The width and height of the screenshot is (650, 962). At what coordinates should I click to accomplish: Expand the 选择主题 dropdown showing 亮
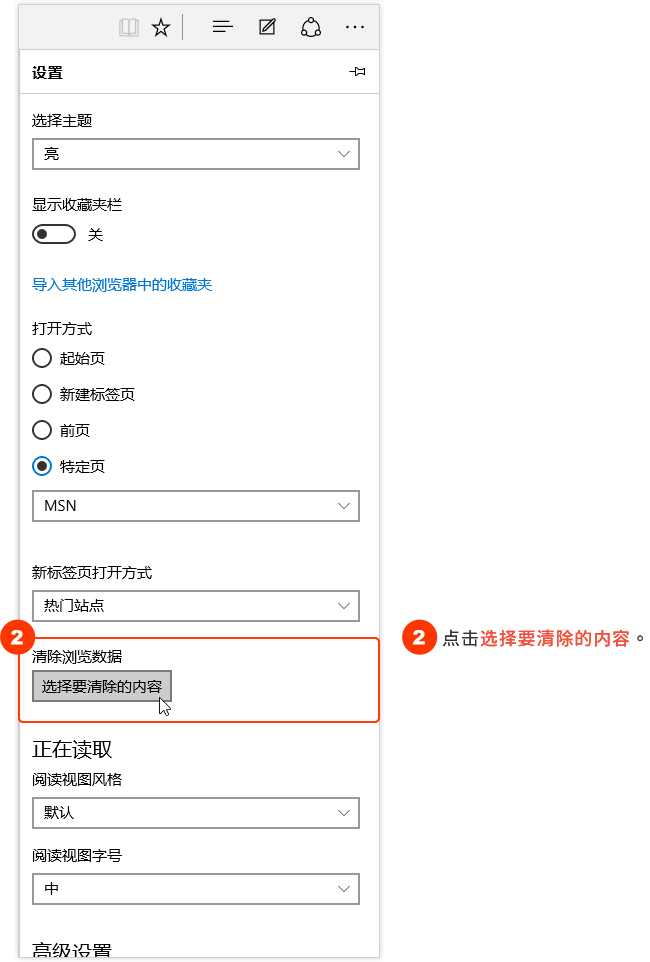point(196,154)
